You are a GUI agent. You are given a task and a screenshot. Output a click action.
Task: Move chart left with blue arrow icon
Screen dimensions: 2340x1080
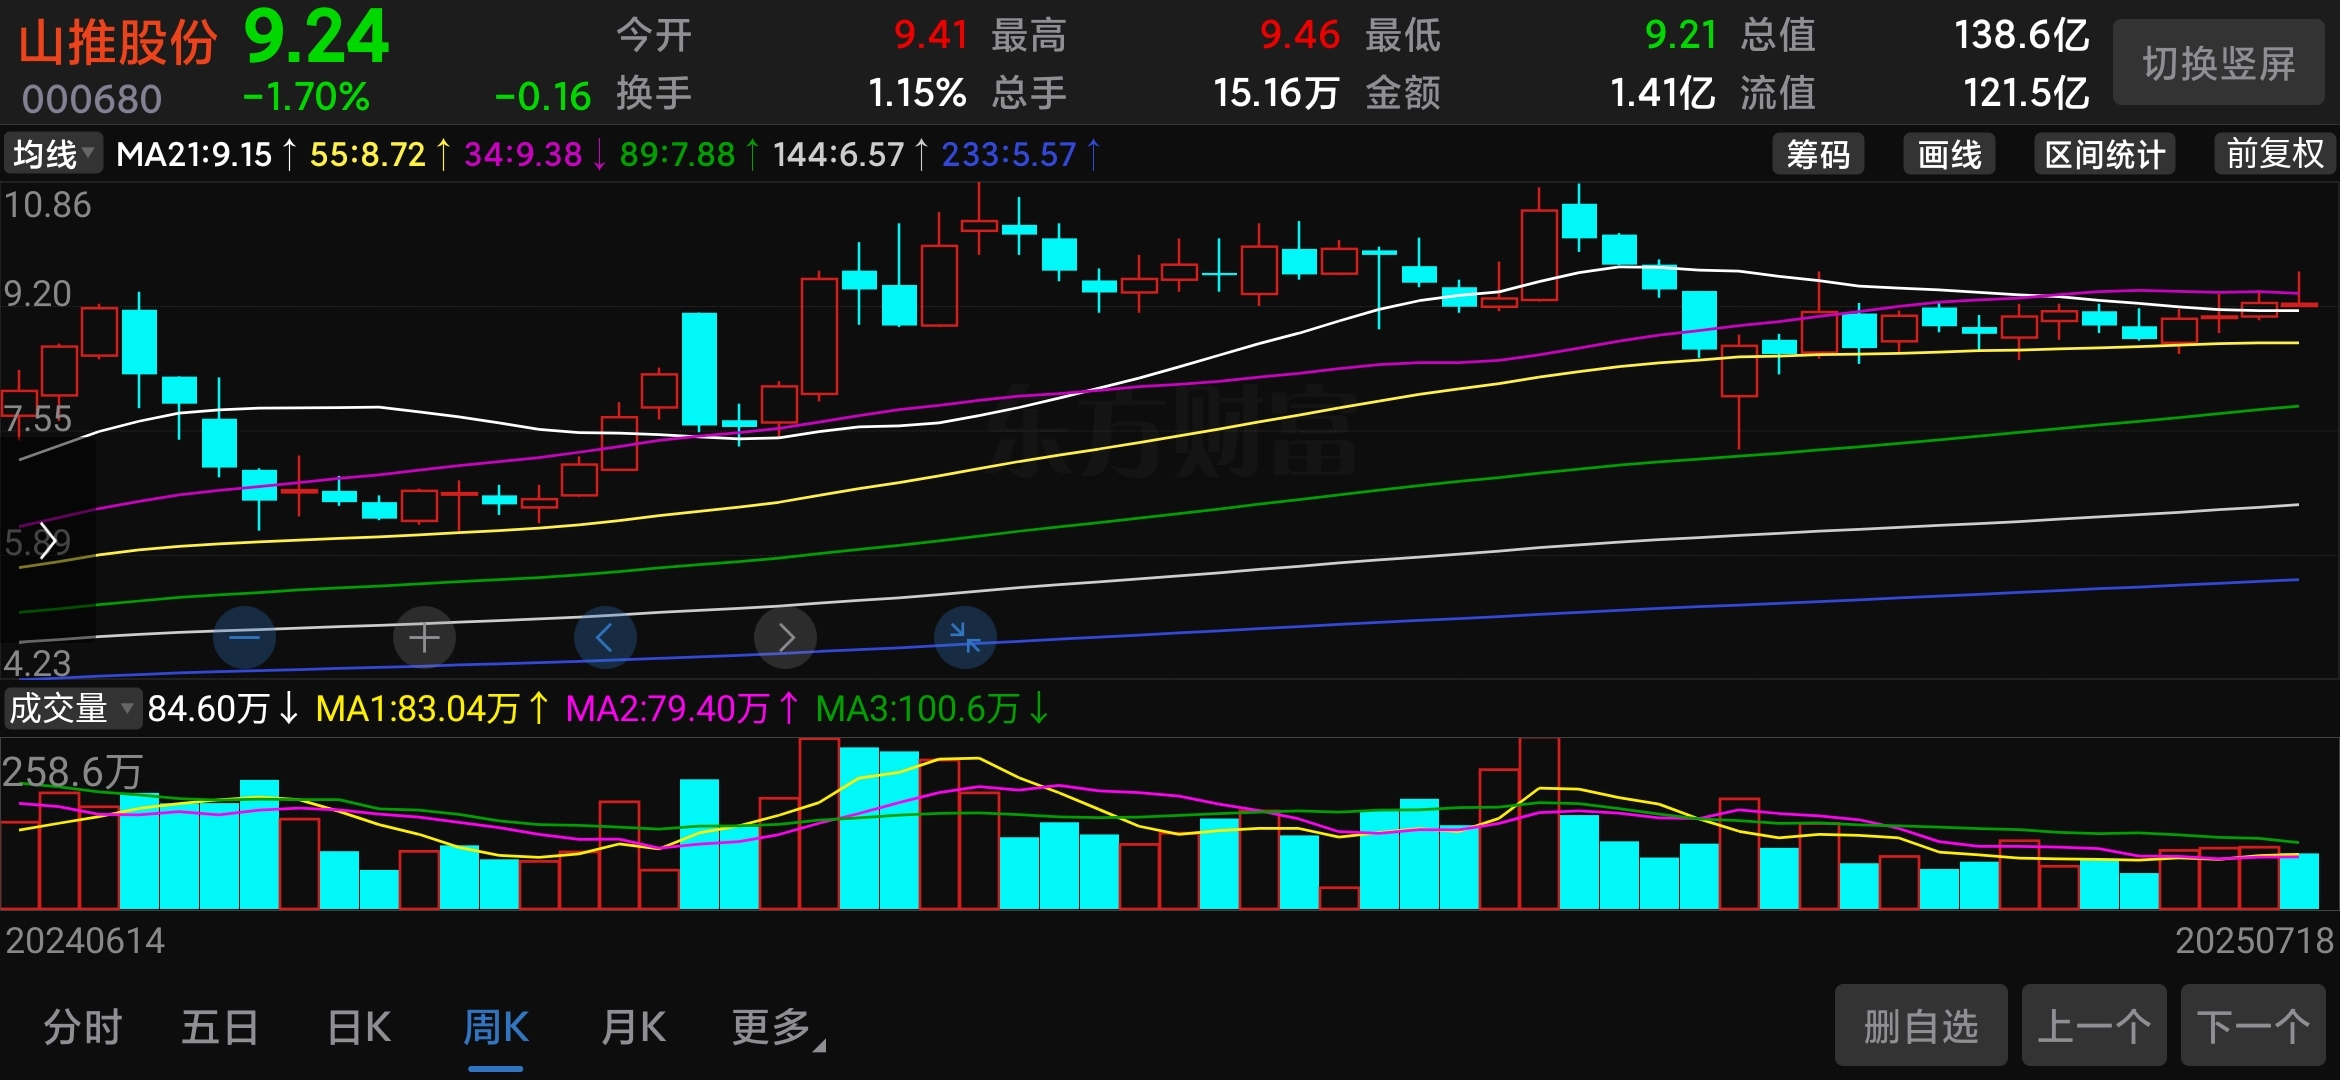click(604, 637)
